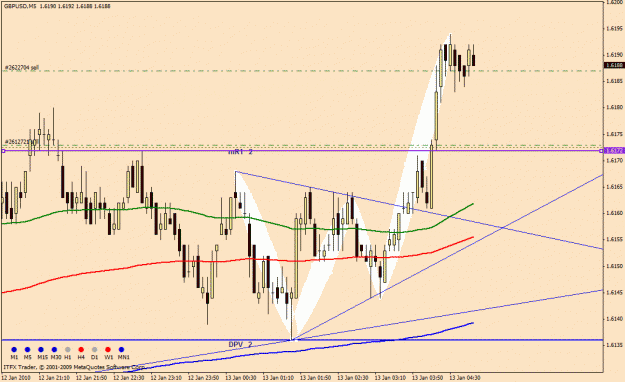Click the blue M5 timeframe dot
This screenshot has height=382, width=625.
pos(28,350)
